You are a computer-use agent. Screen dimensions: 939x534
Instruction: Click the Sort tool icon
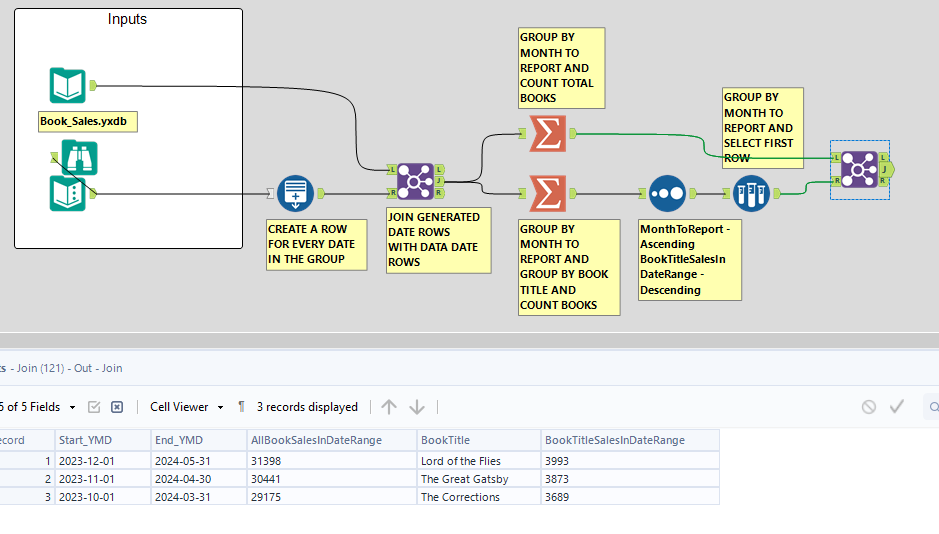tap(667, 193)
